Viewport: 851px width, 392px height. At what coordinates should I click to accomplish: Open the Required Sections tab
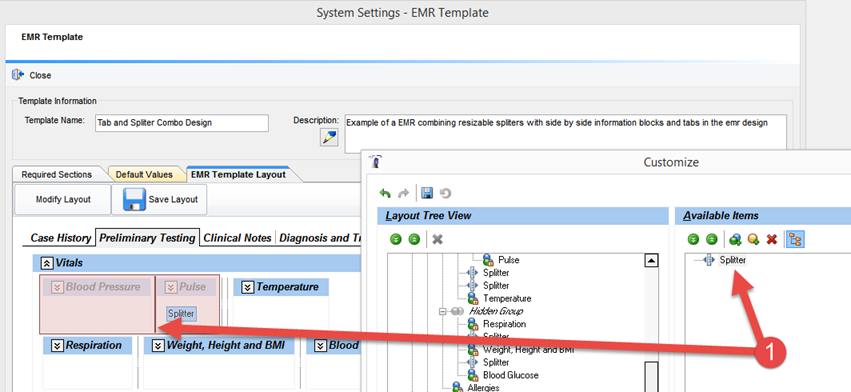click(57, 174)
